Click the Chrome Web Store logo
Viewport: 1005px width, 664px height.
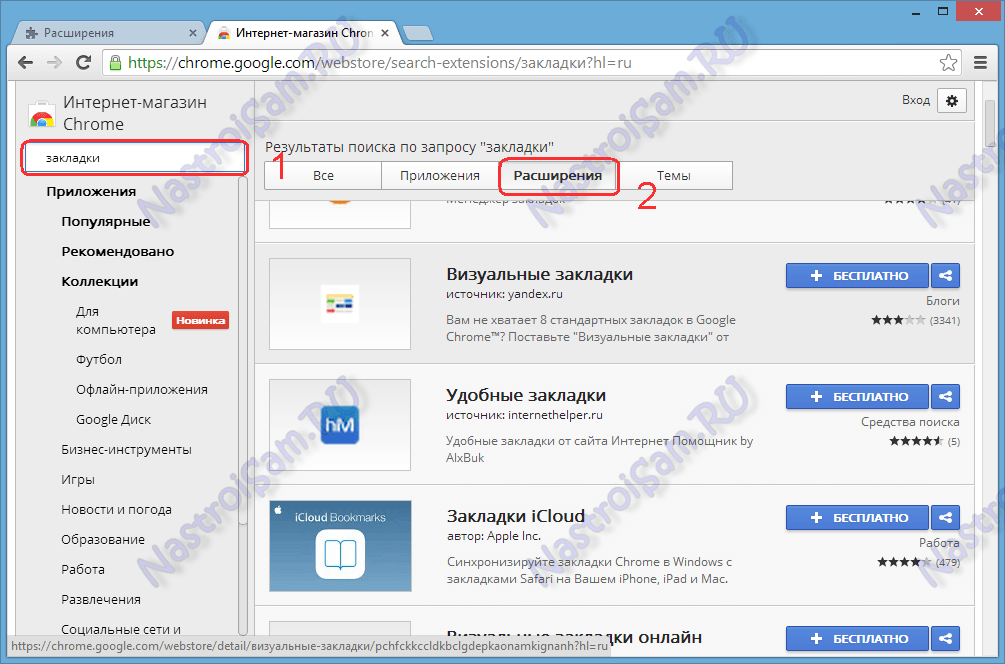click(x=42, y=114)
